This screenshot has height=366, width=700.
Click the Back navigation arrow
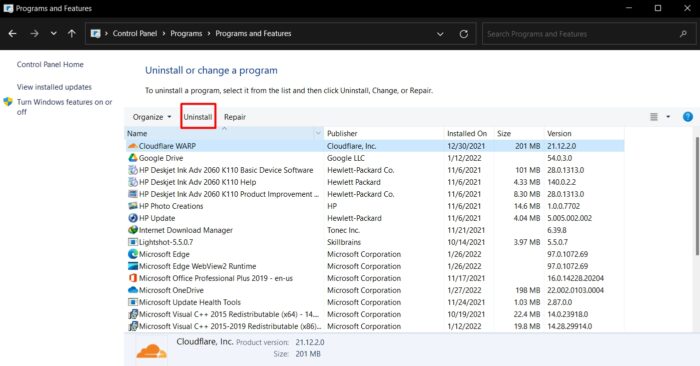coord(12,33)
